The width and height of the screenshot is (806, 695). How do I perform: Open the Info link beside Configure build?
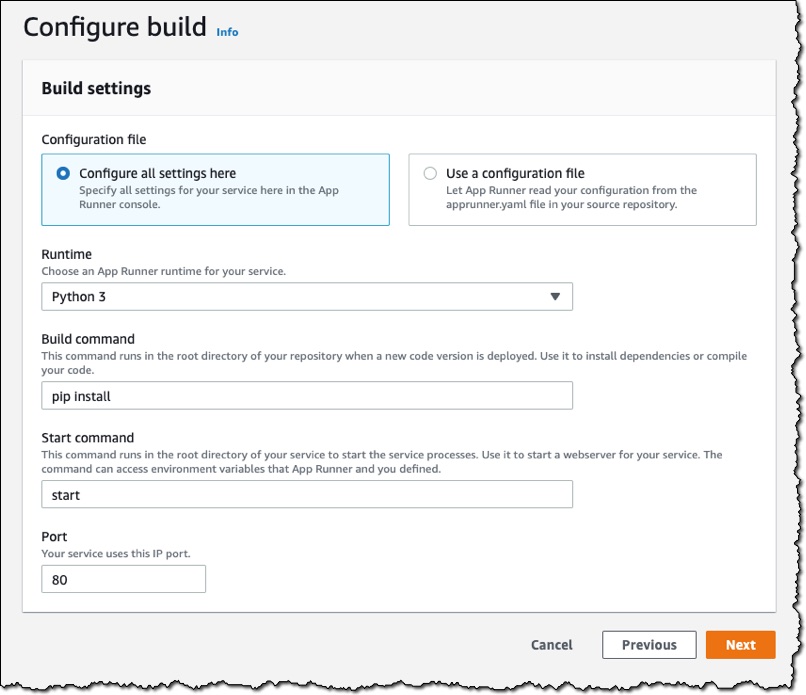coord(227,32)
